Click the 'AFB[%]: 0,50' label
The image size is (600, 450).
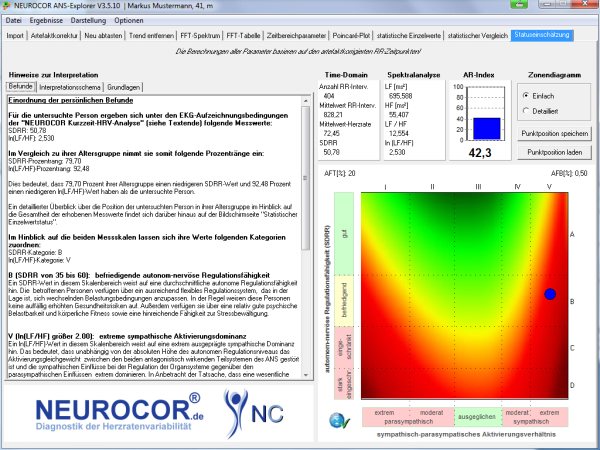tap(569, 173)
